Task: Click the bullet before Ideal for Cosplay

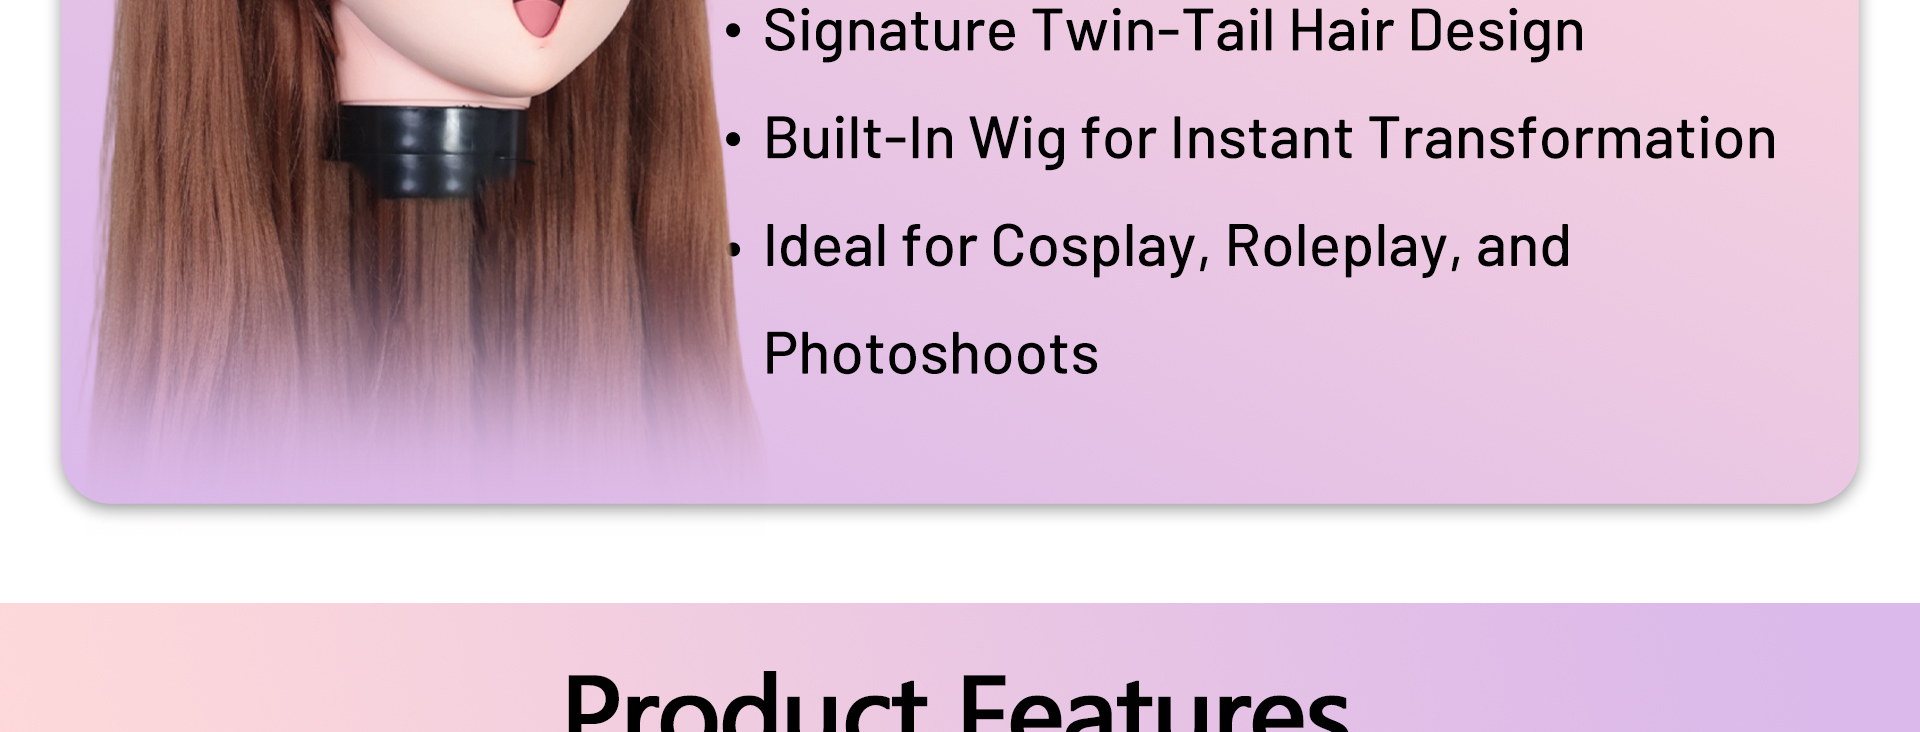Action: (x=734, y=249)
